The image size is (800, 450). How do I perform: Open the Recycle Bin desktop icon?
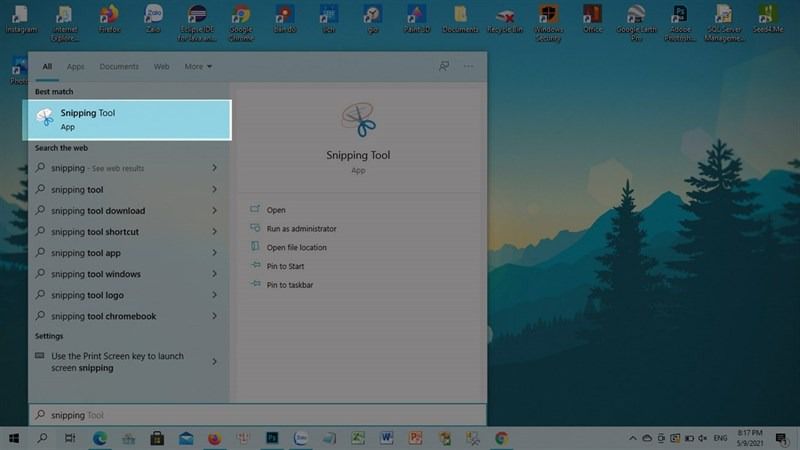[505, 20]
